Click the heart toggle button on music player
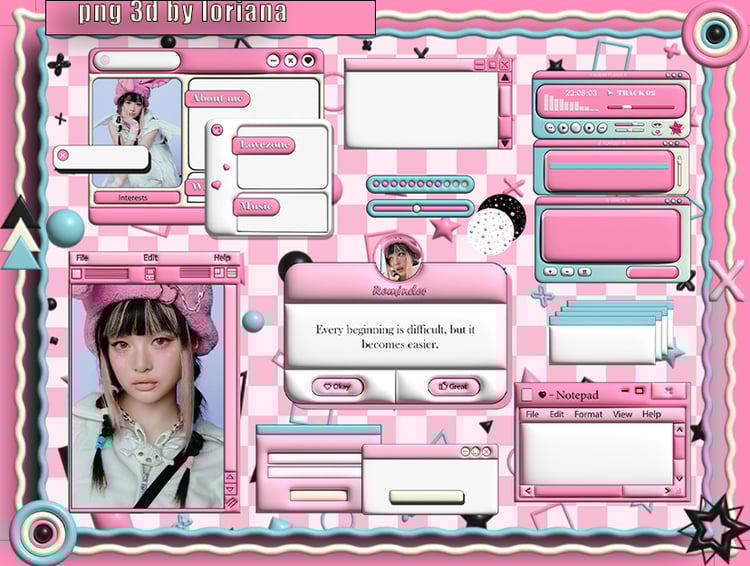The width and height of the screenshot is (750, 566). click(x=657, y=132)
